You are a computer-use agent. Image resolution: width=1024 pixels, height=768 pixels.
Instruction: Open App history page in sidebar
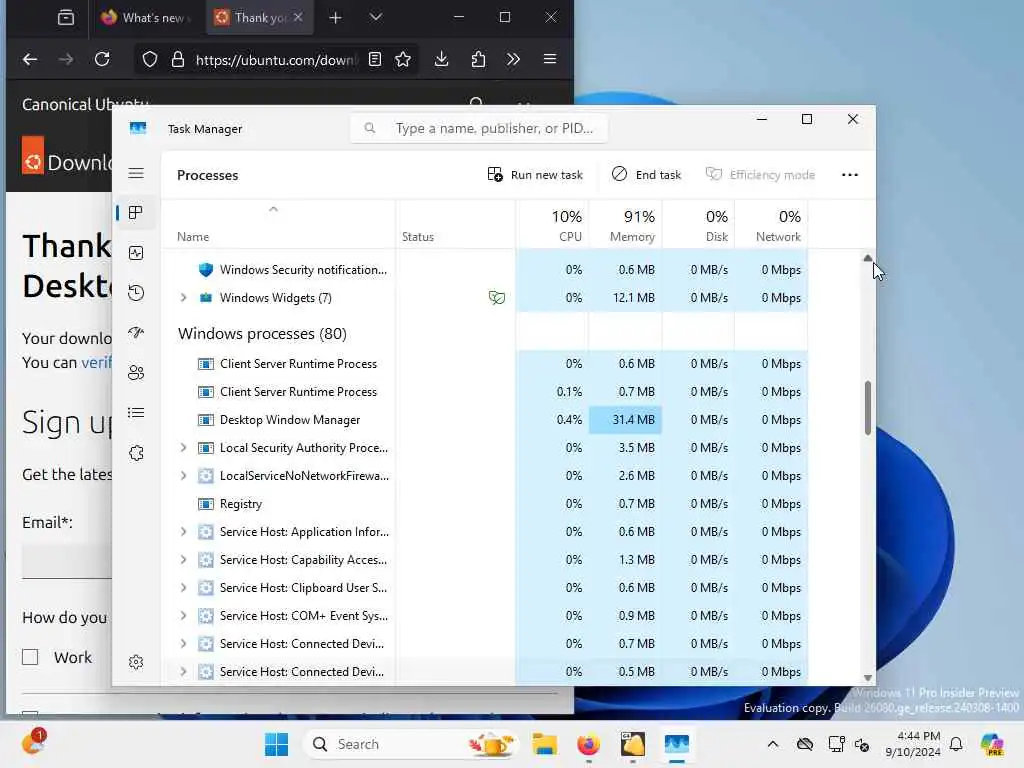(136, 293)
